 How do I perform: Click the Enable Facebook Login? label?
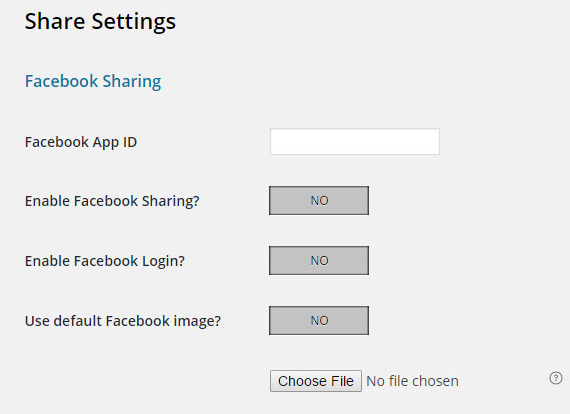coord(105,261)
